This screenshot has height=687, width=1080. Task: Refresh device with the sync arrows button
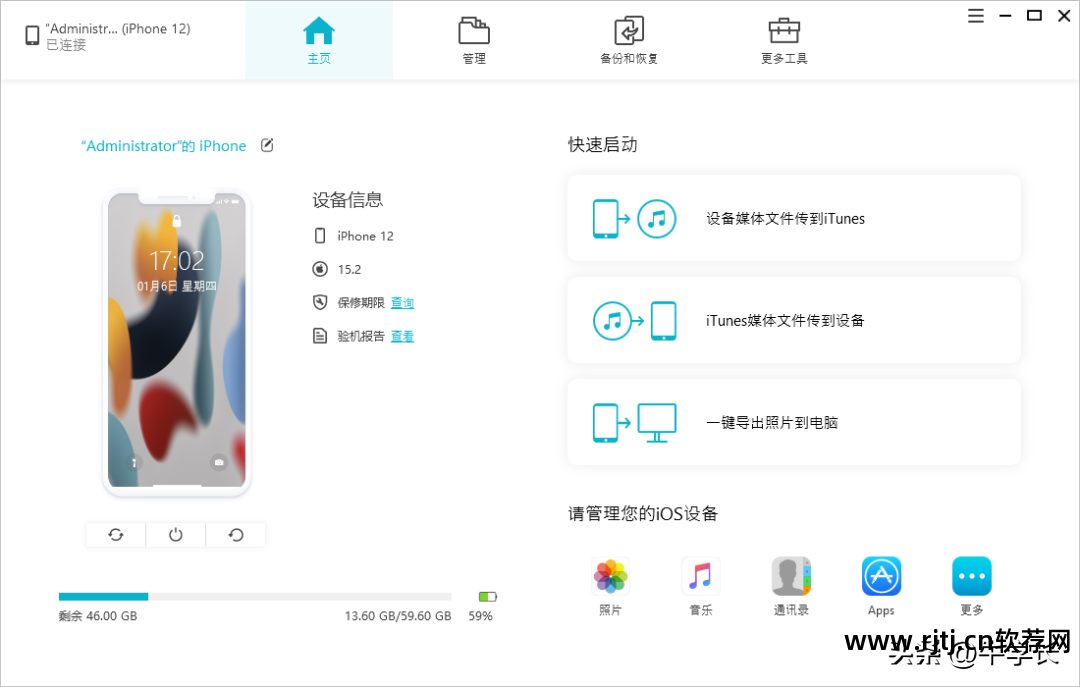pos(116,535)
